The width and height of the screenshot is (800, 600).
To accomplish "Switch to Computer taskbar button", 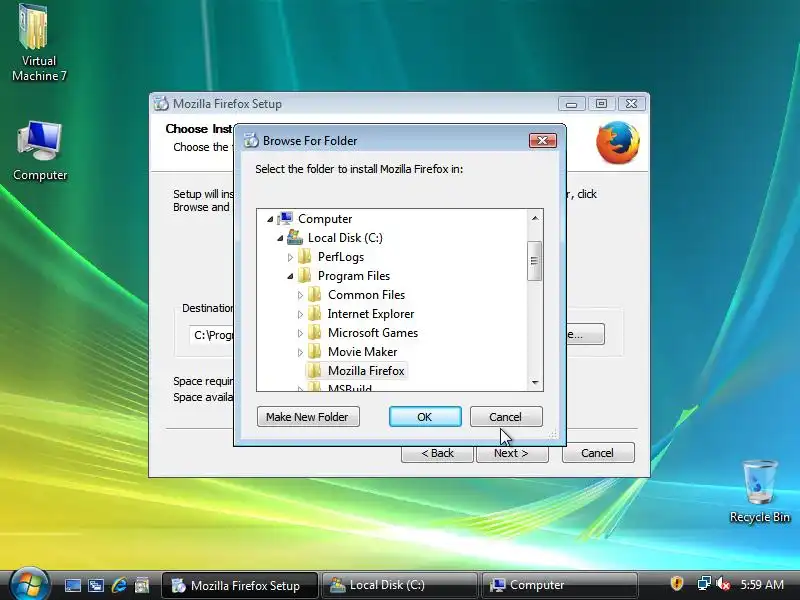I will 560,585.
